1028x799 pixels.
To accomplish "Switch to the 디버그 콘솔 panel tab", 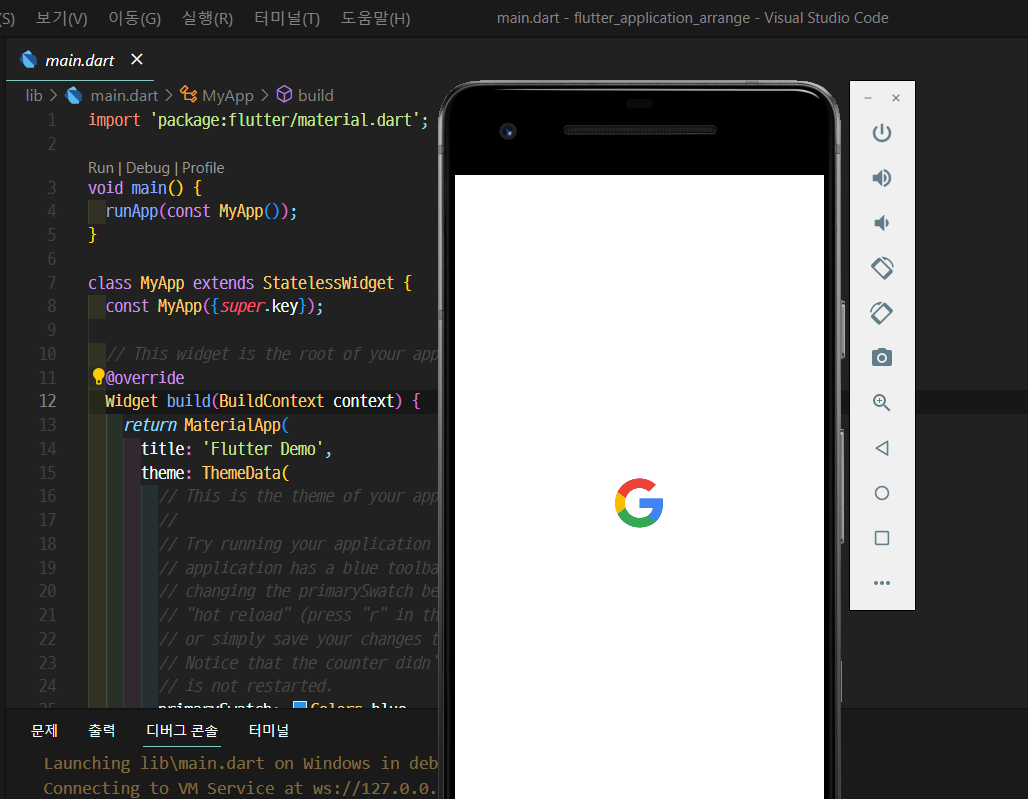I will (182, 730).
